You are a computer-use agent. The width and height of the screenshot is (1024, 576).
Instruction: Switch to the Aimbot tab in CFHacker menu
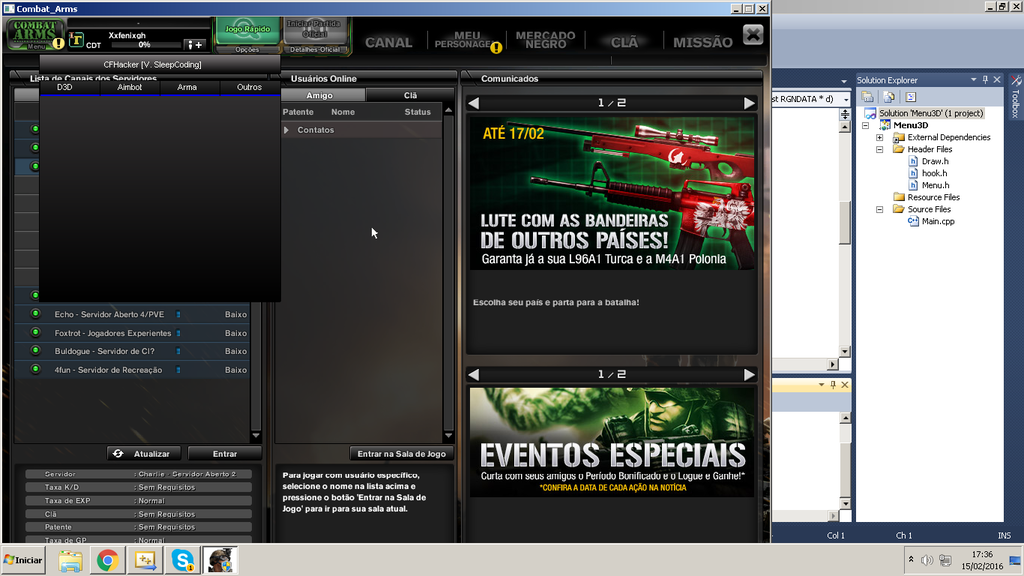(x=129, y=87)
